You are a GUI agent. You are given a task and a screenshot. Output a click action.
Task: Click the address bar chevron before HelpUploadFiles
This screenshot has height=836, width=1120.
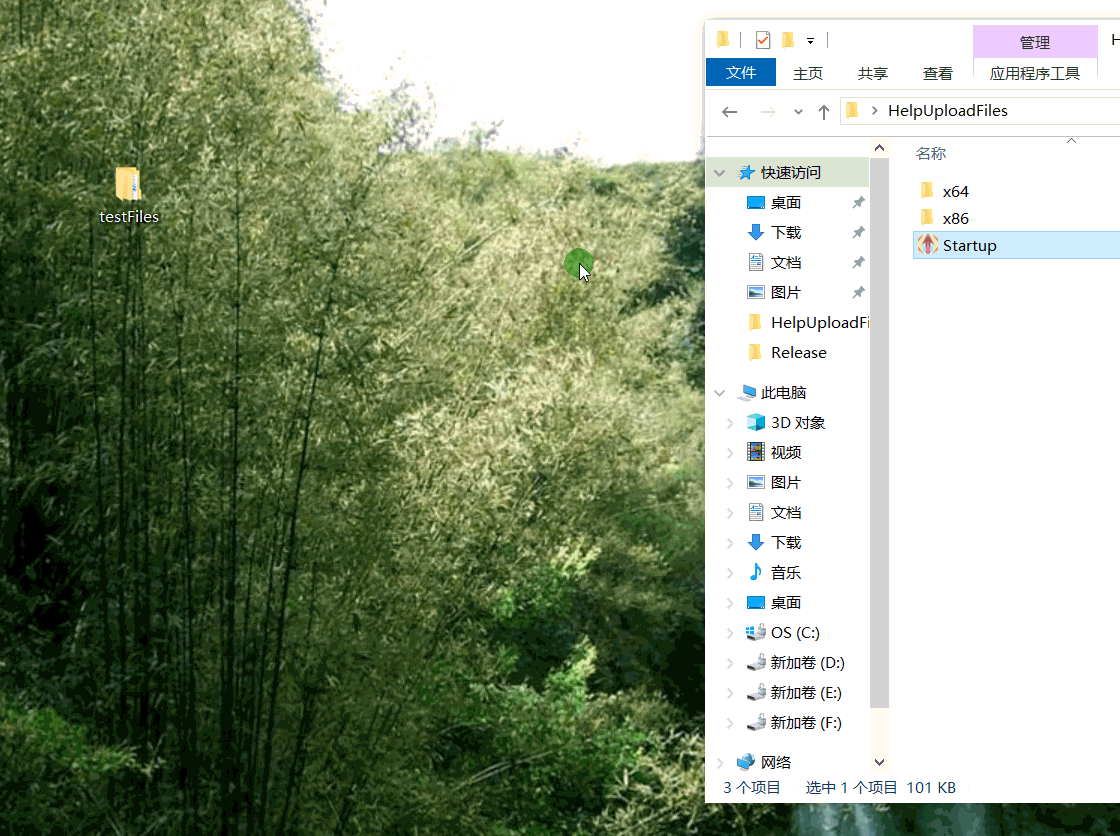click(874, 111)
